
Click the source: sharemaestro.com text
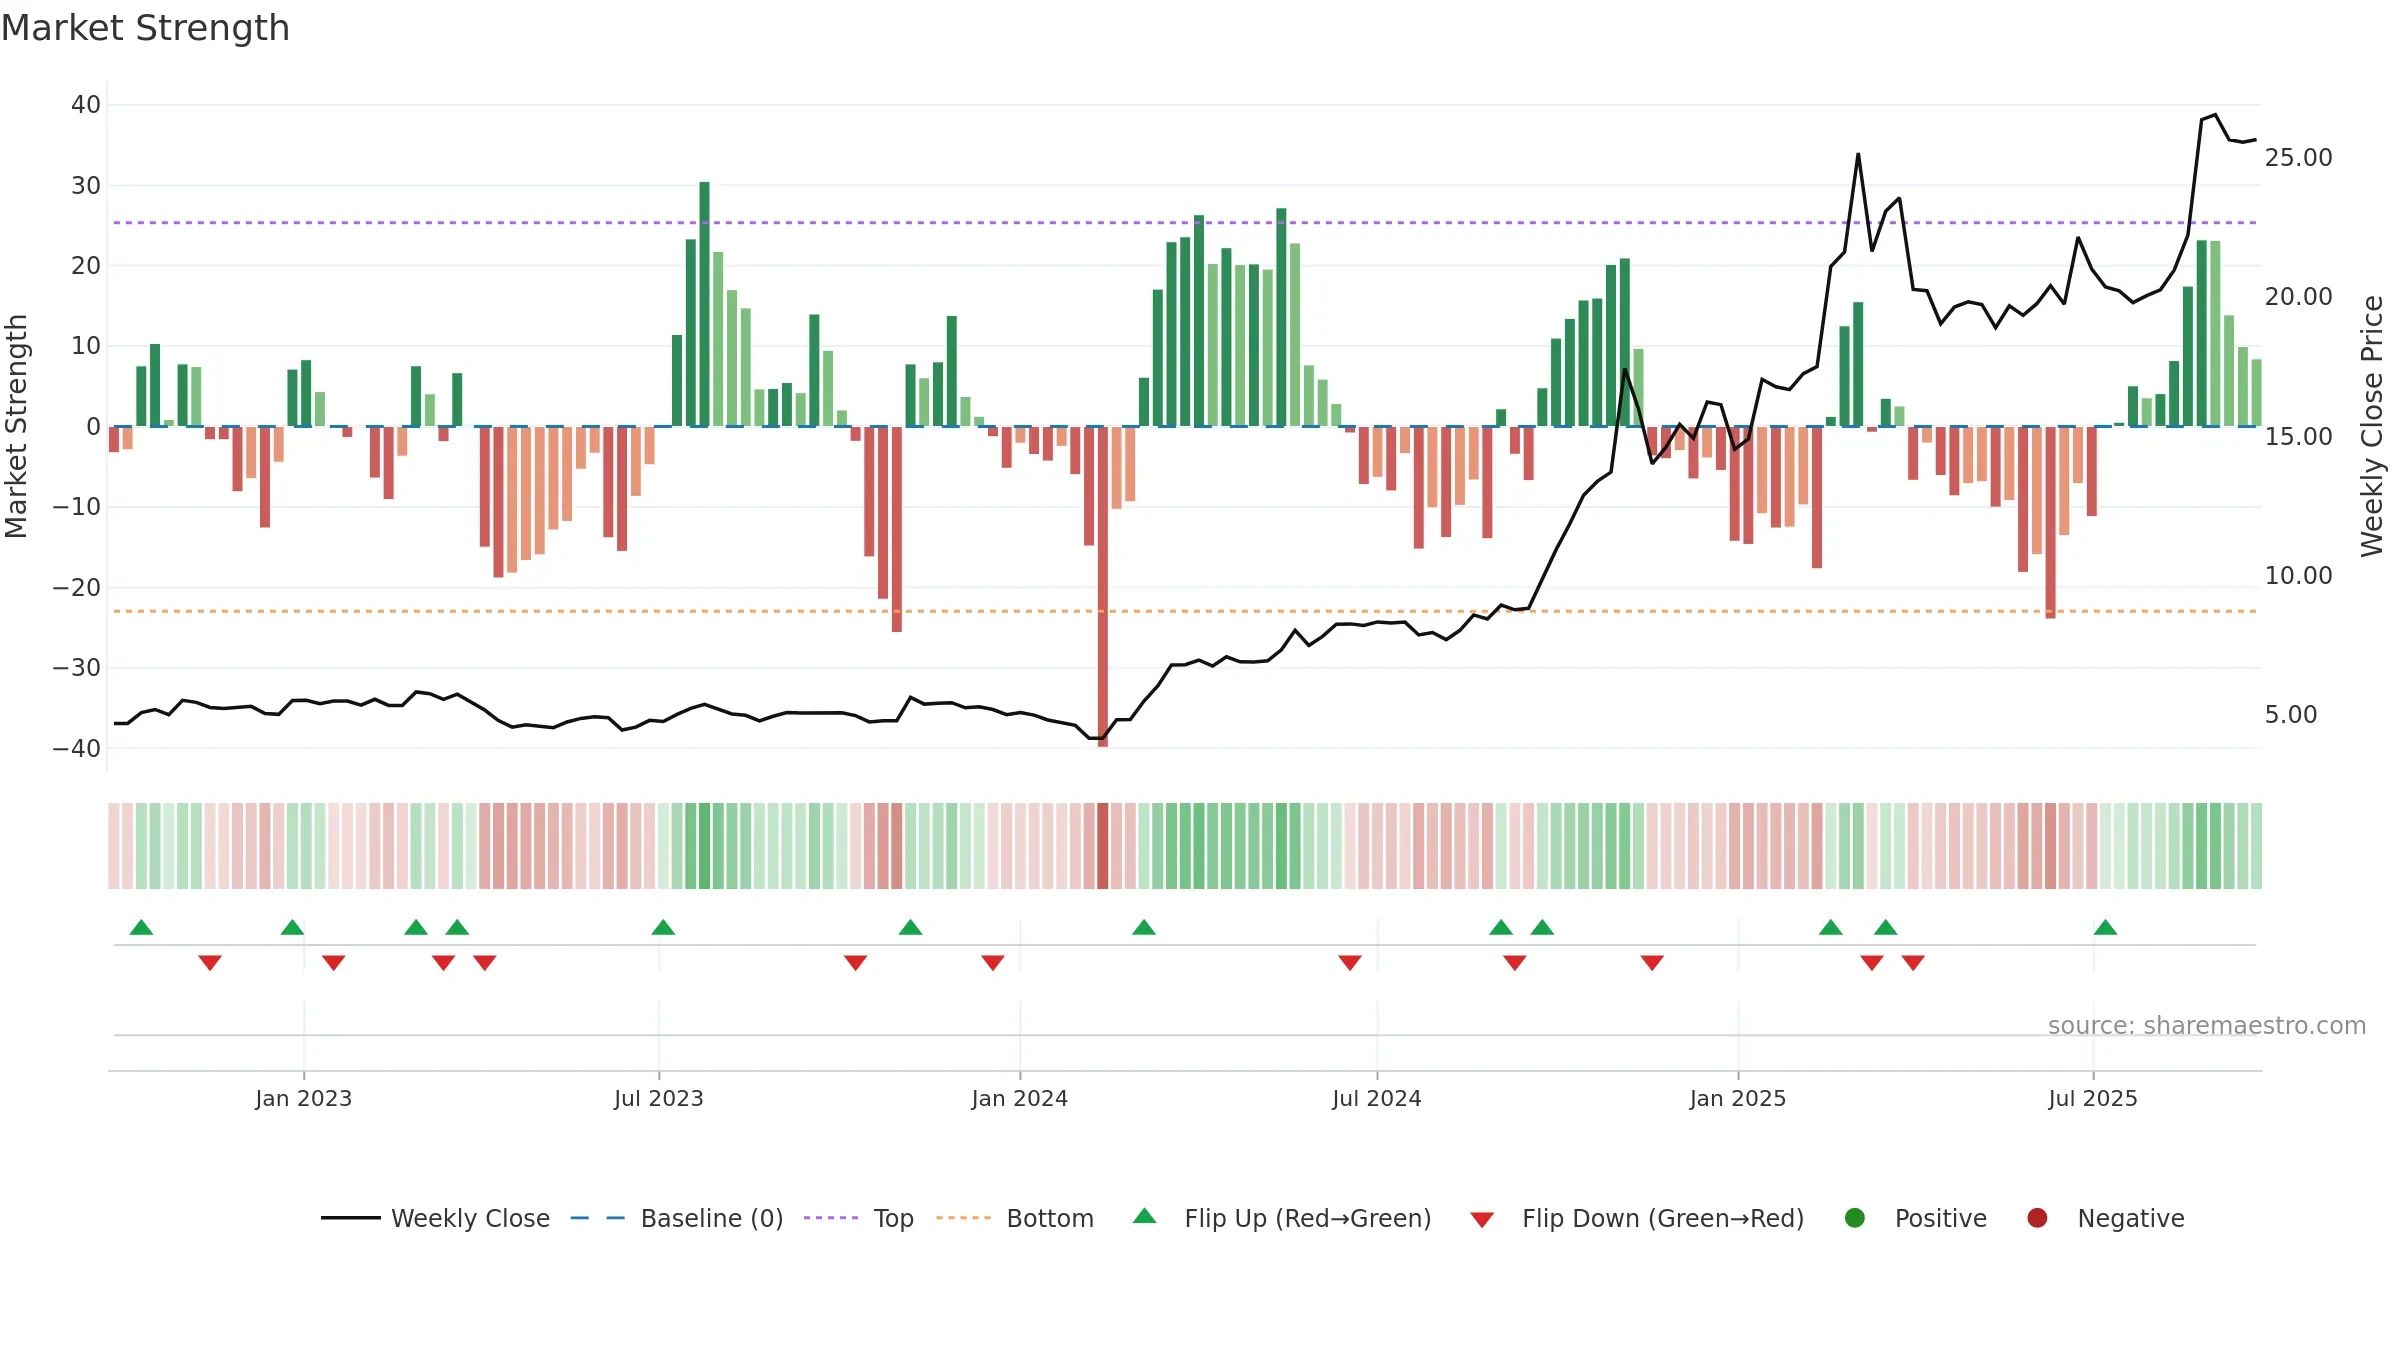pyautogui.click(x=2207, y=1026)
